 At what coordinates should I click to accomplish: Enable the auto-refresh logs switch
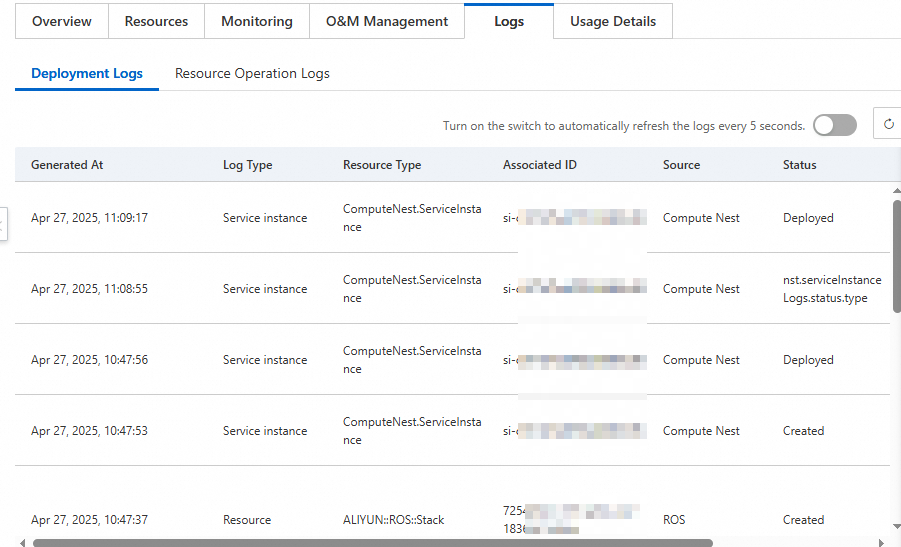pyautogui.click(x=834, y=125)
